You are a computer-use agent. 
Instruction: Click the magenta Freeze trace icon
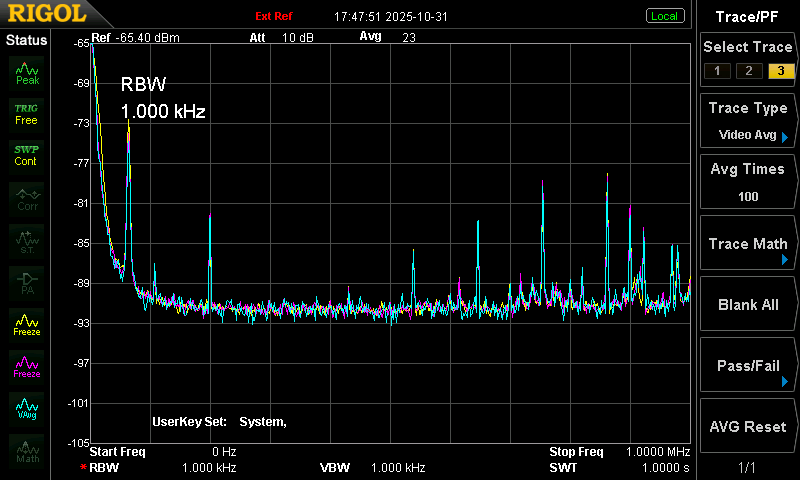coord(27,367)
